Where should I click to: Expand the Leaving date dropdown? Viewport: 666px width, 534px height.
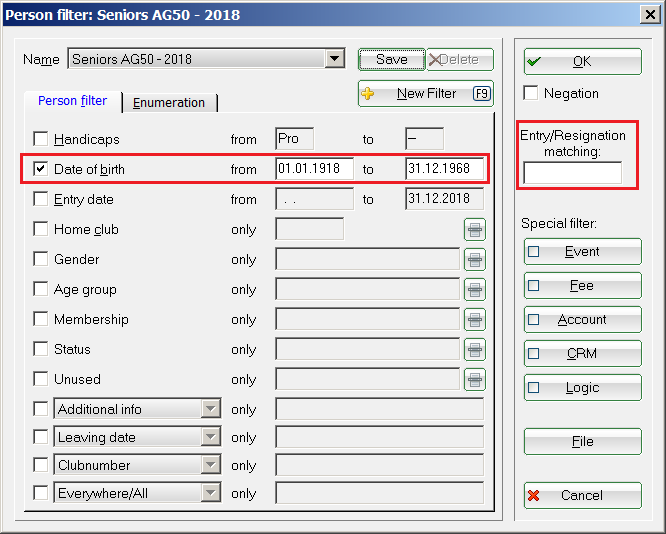210,437
